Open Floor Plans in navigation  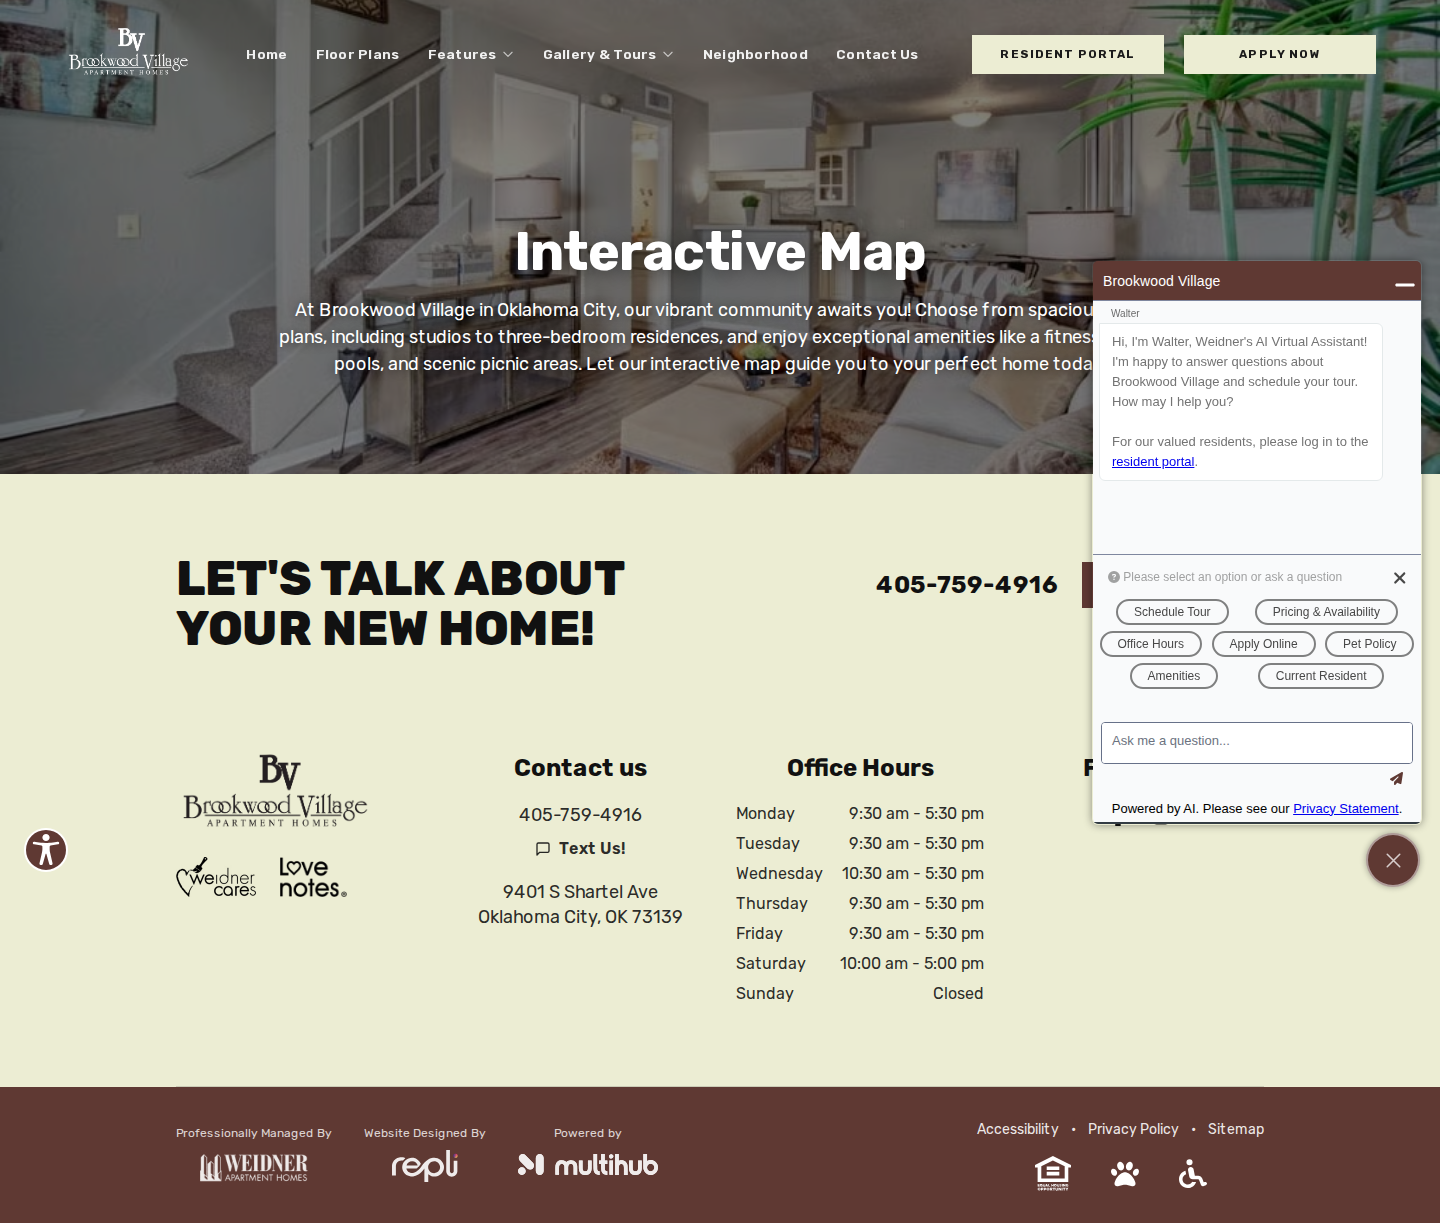(x=357, y=55)
